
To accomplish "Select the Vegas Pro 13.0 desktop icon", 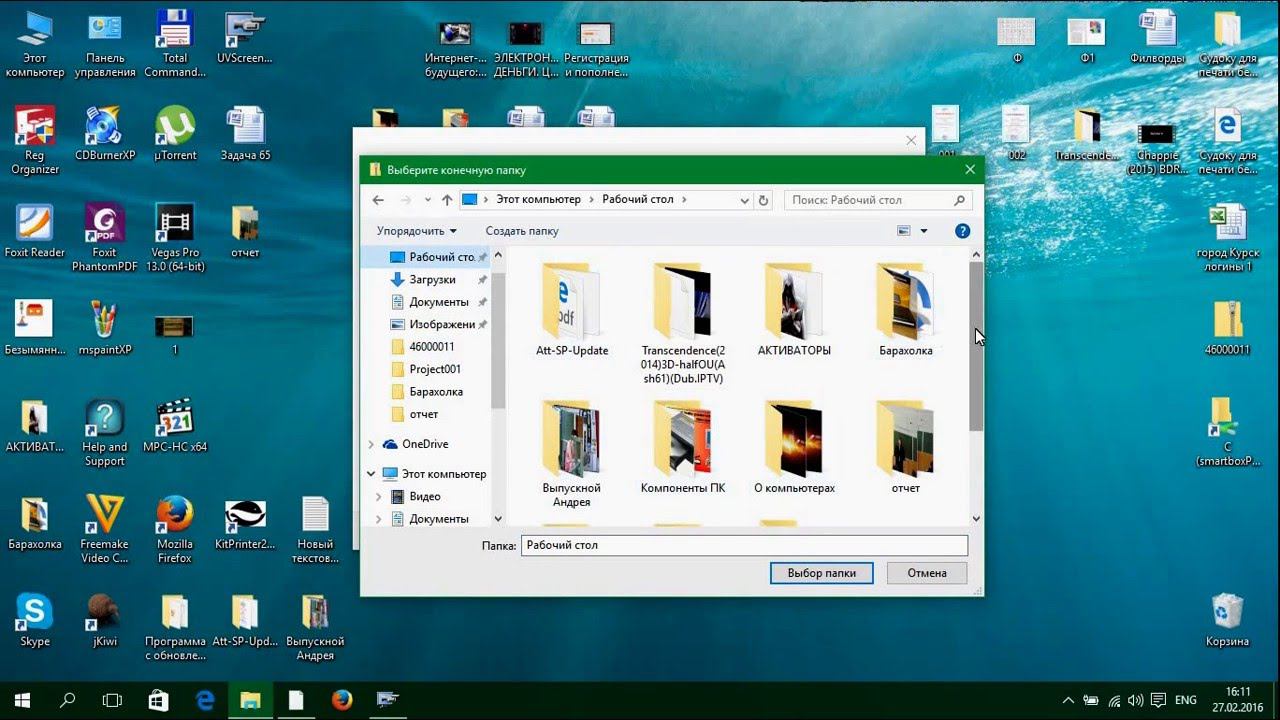I will (175, 238).
